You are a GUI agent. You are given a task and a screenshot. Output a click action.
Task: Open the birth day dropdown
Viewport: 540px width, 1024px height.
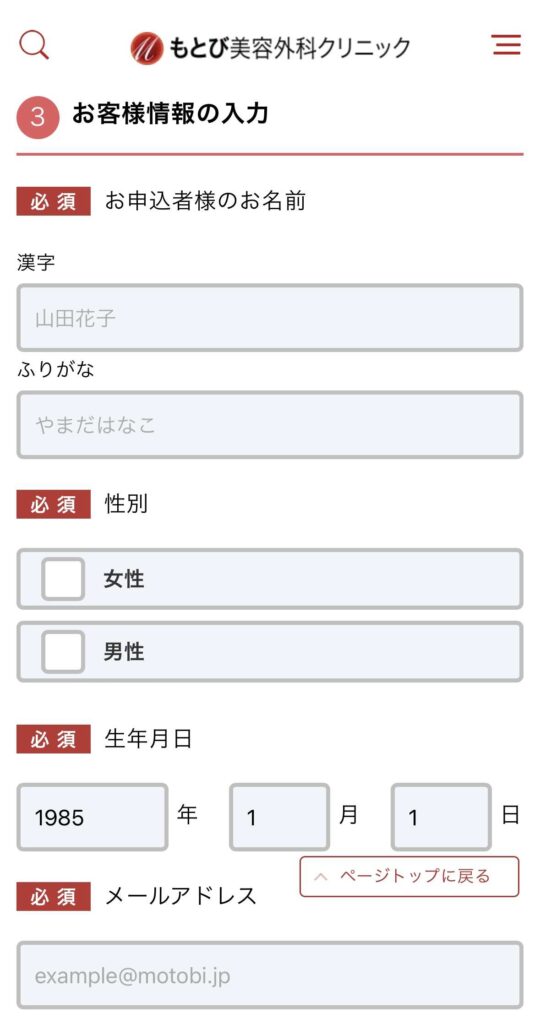pos(441,817)
